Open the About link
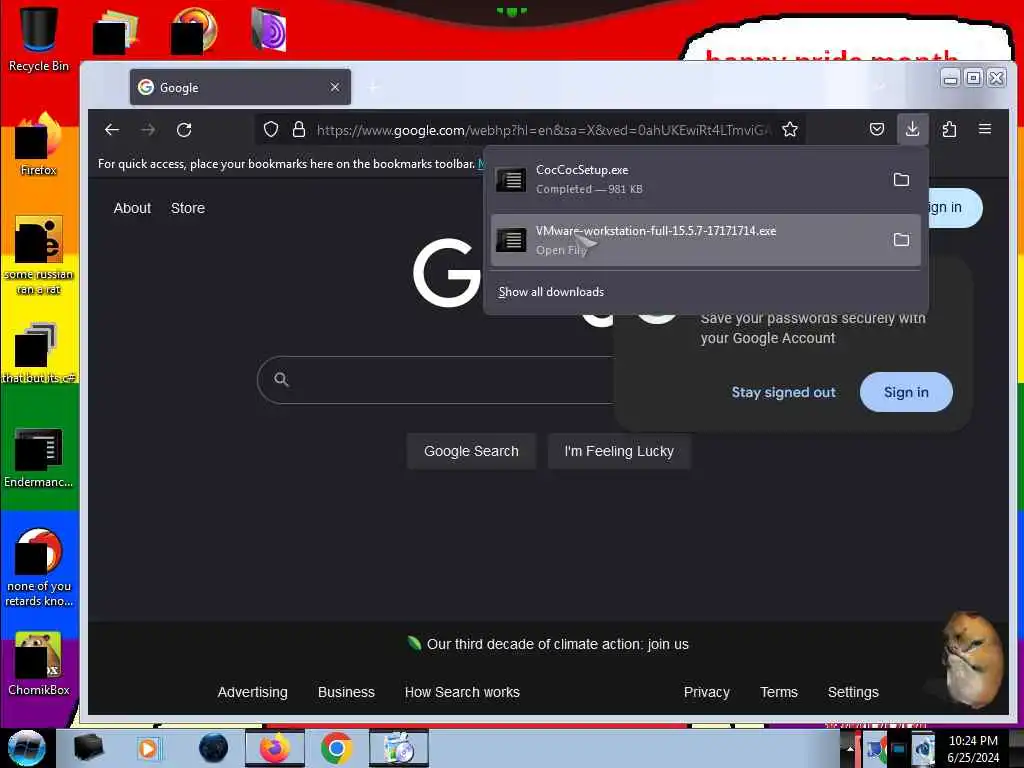The height and width of the screenshot is (768, 1024). [132, 208]
